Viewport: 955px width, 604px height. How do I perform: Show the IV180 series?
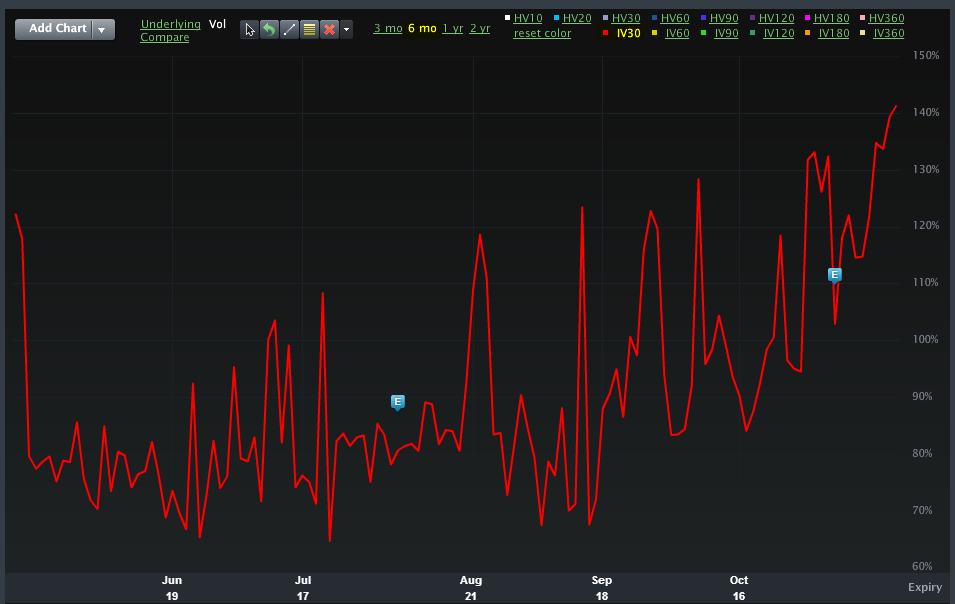coord(834,33)
